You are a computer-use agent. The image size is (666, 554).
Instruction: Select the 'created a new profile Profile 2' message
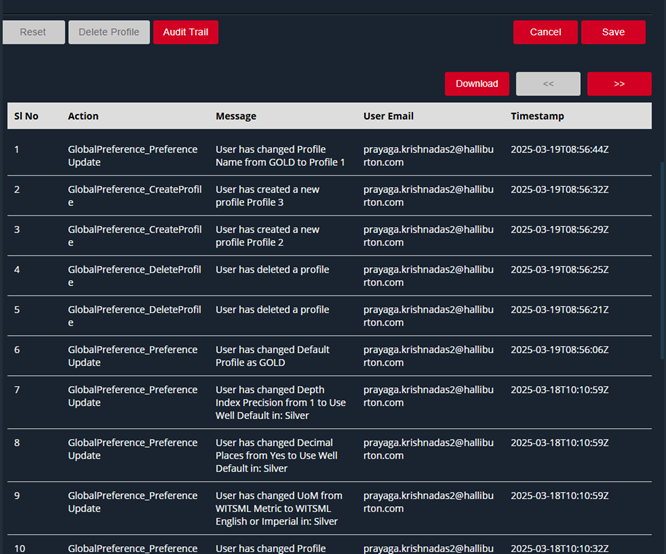266,236
